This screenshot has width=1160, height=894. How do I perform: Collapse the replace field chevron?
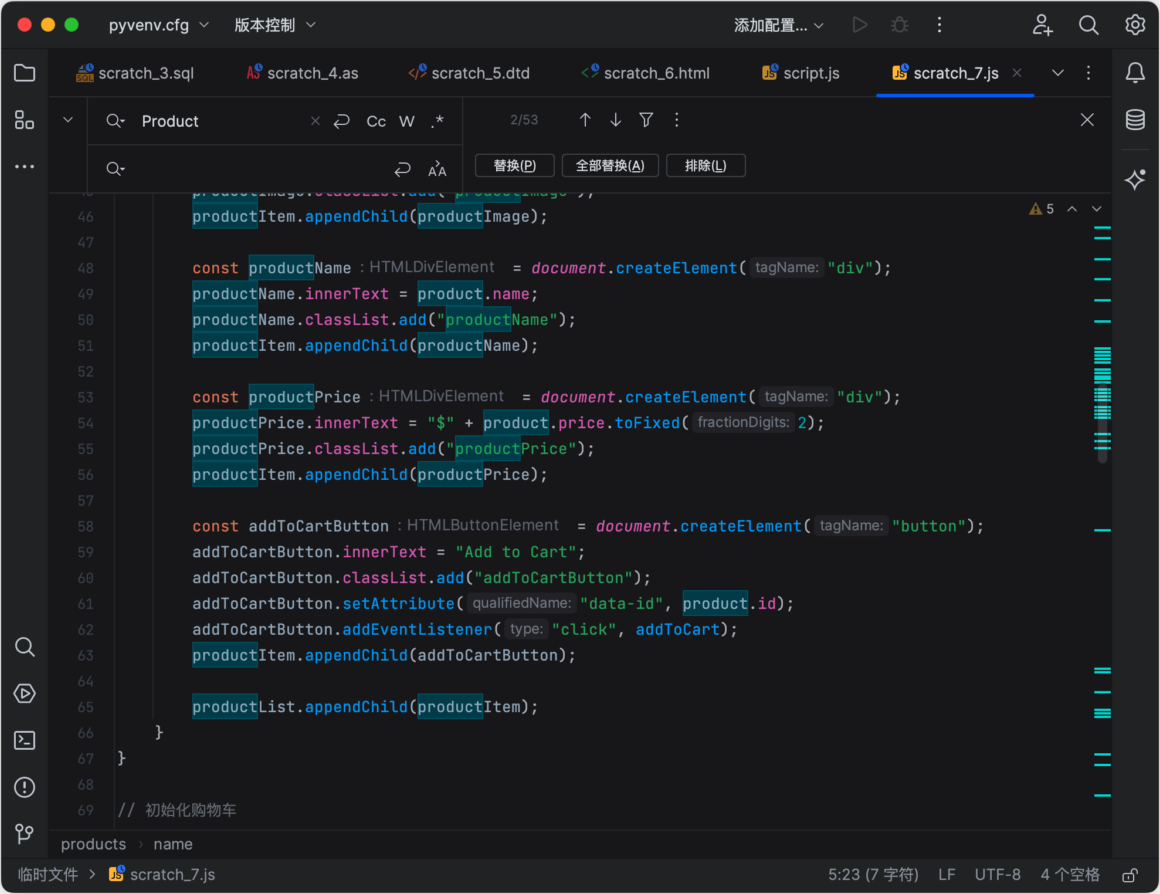[68, 119]
